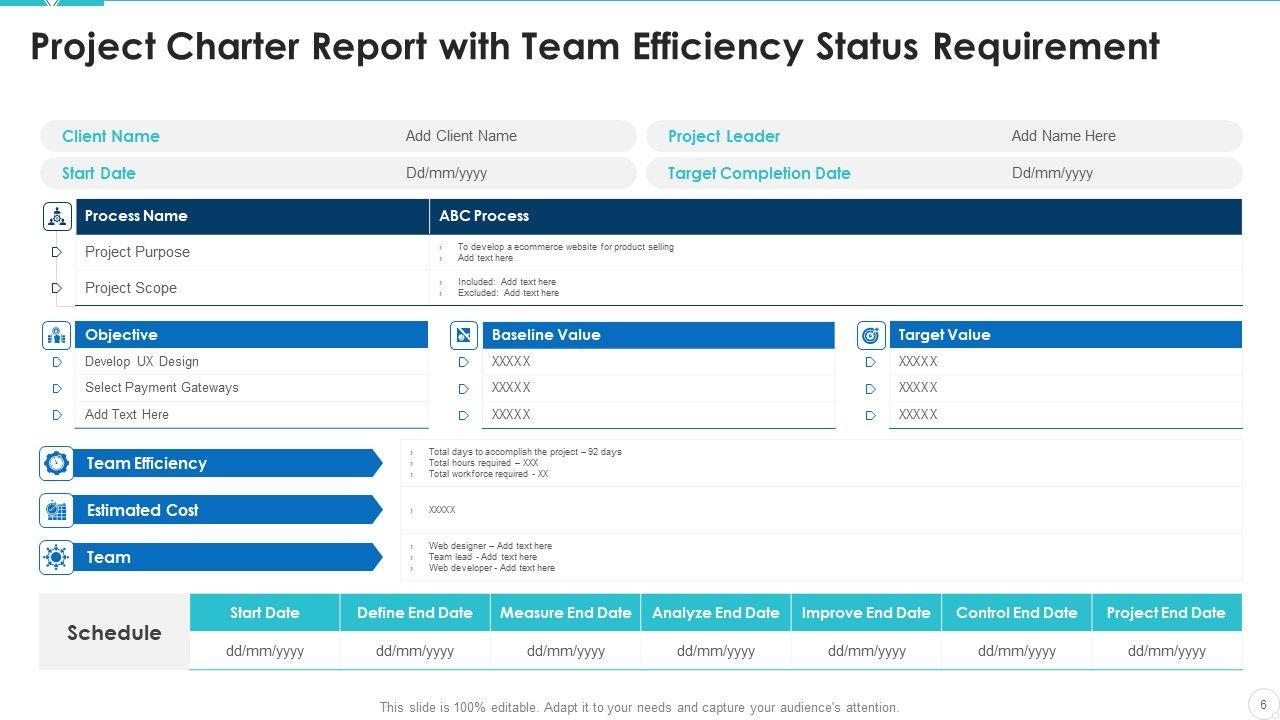Select the Measure End Date column header
Image resolution: width=1280 pixels, height=720 pixels.
[x=565, y=613]
